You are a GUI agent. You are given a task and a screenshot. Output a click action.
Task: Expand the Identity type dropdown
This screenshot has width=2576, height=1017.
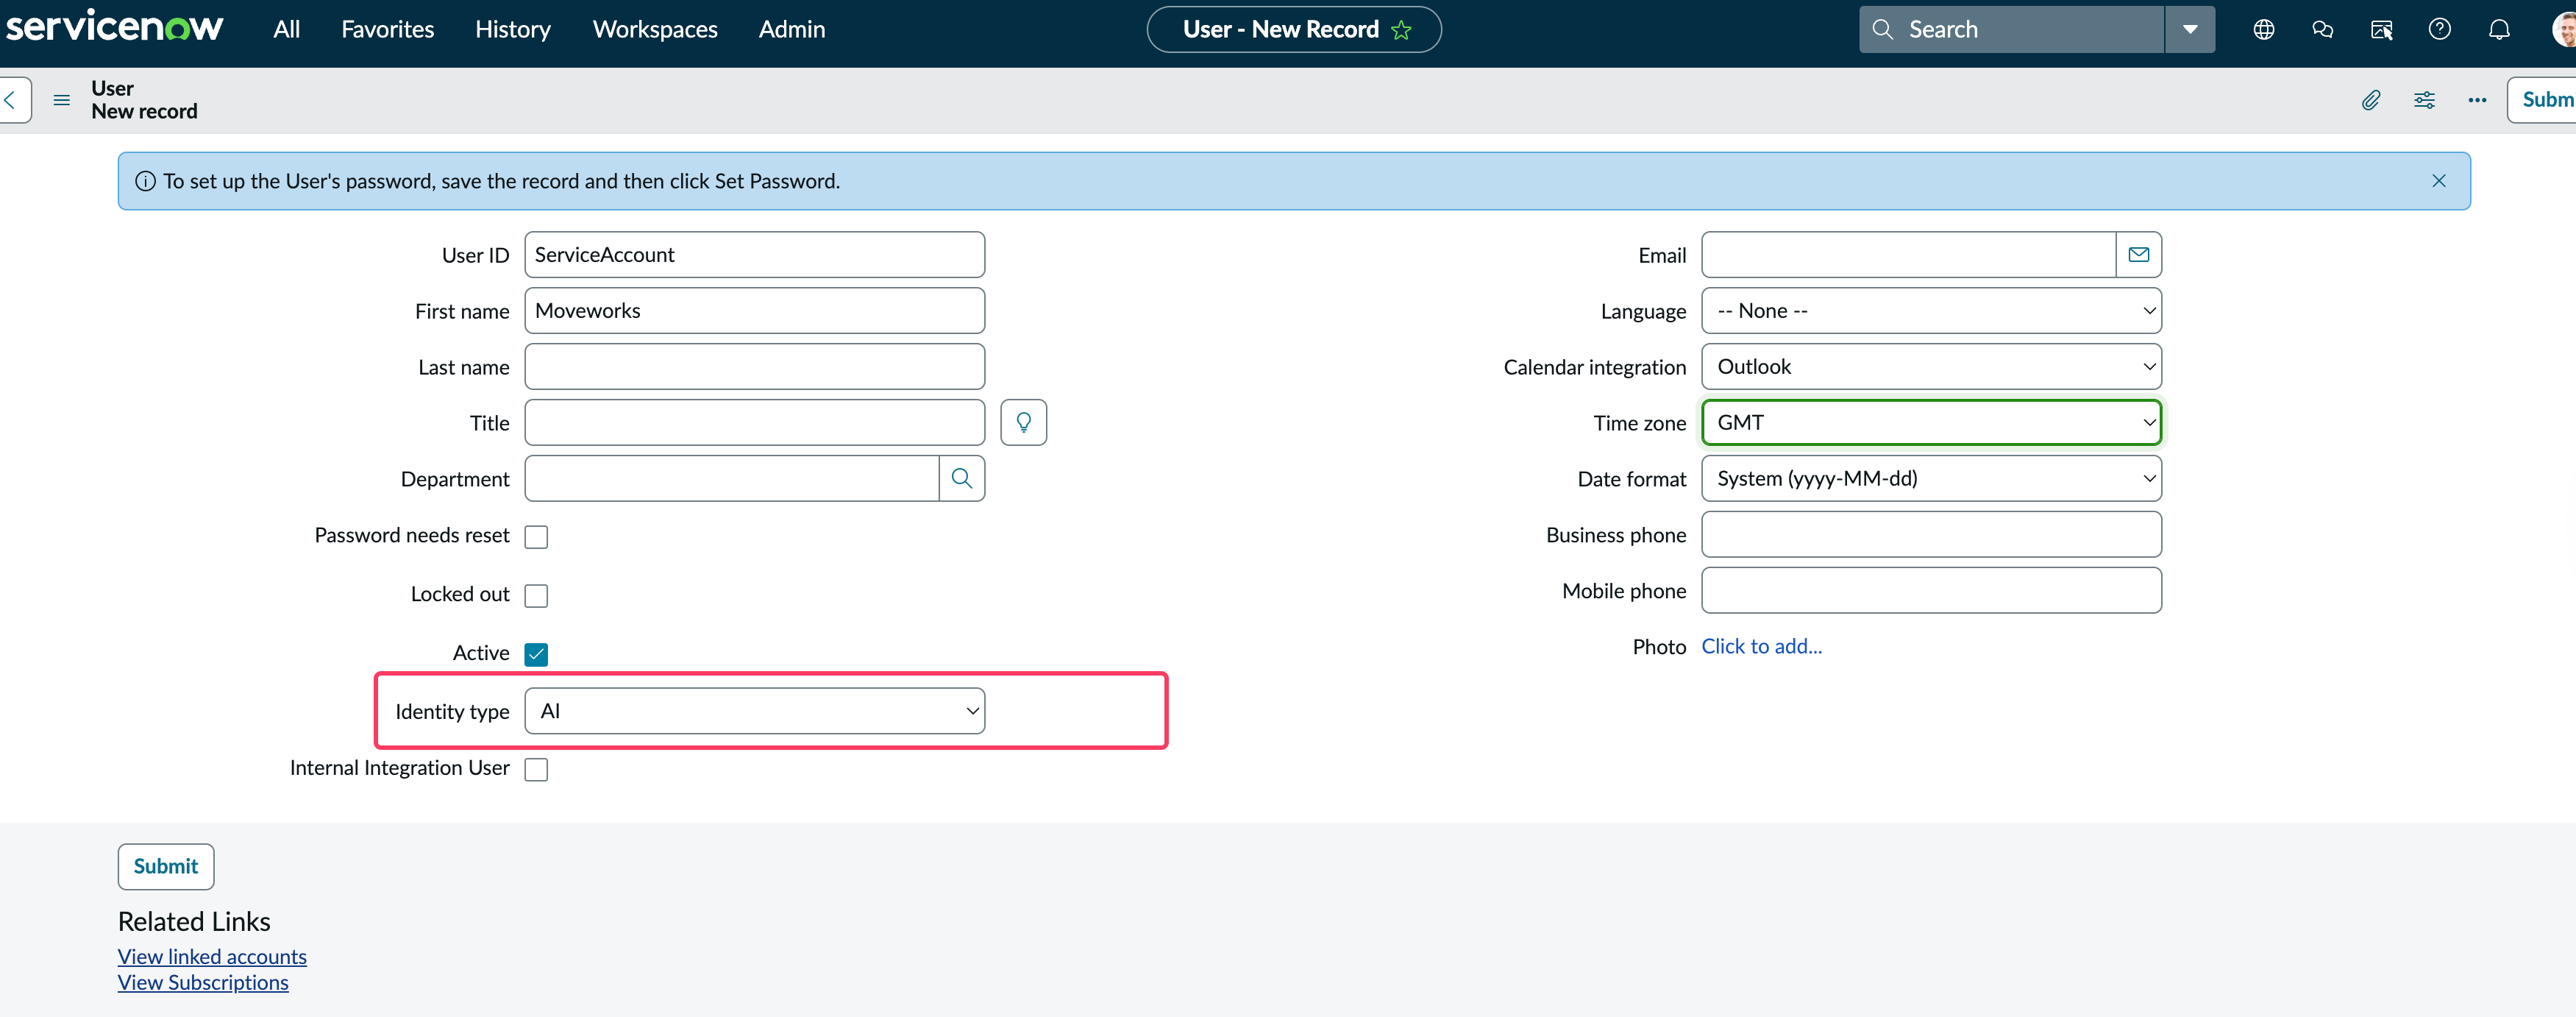tap(754, 711)
